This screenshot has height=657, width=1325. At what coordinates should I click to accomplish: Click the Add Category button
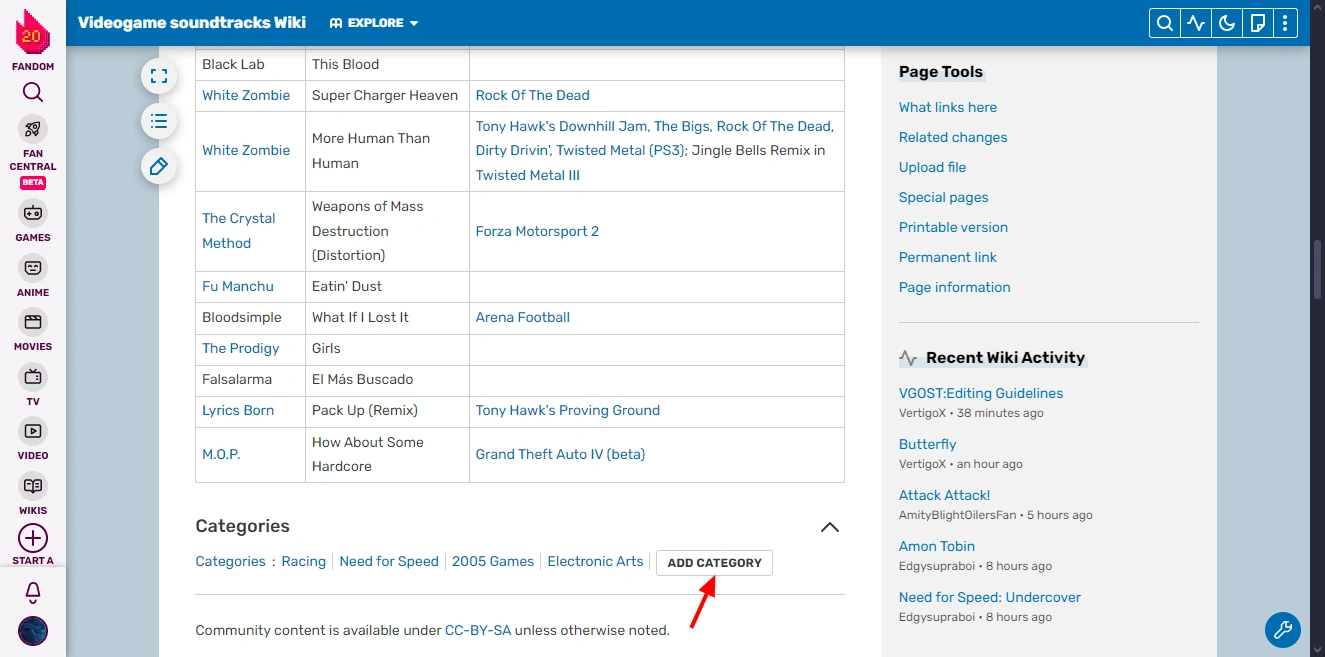[714, 563]
